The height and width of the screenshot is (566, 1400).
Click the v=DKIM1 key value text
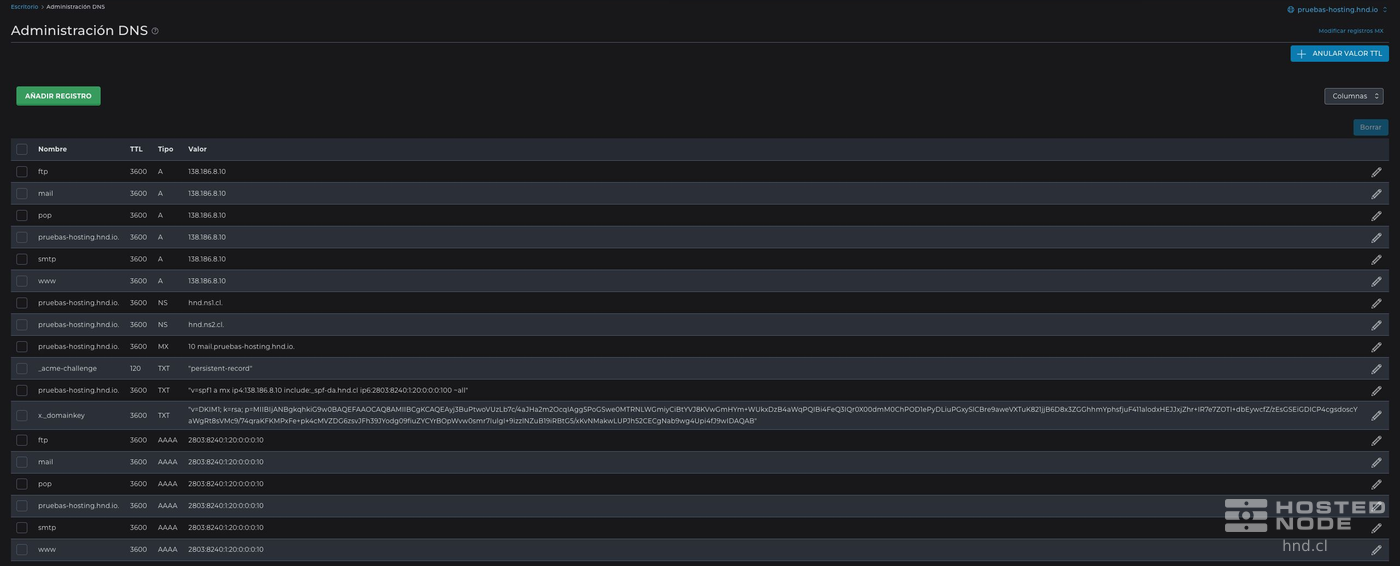click(773, 415)
